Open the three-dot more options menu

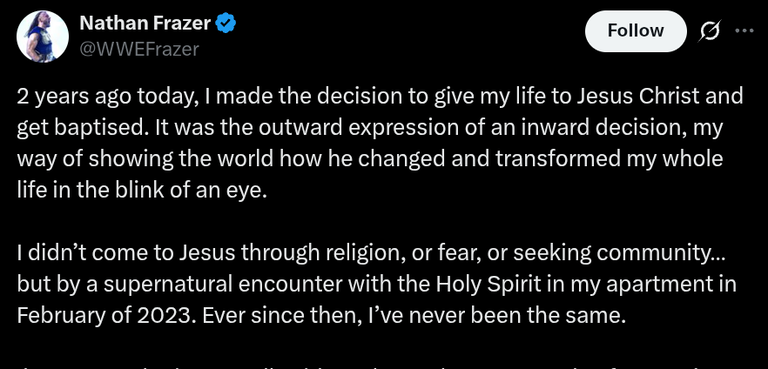pyautogui.click(x=744, y=31)
